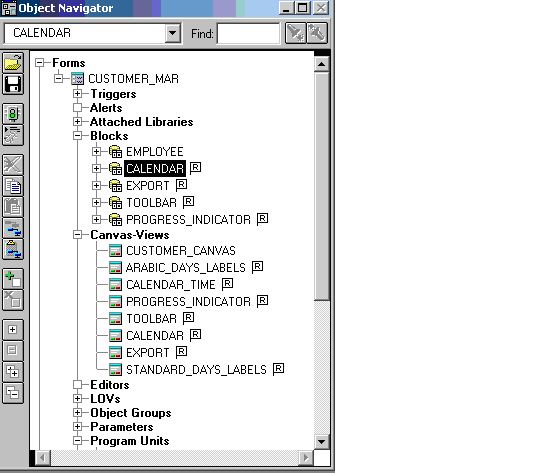The height and width of the screenshot is (473, 547).
Task: Click the Collapse All icon in left toolbar
Action: point(13,393)
